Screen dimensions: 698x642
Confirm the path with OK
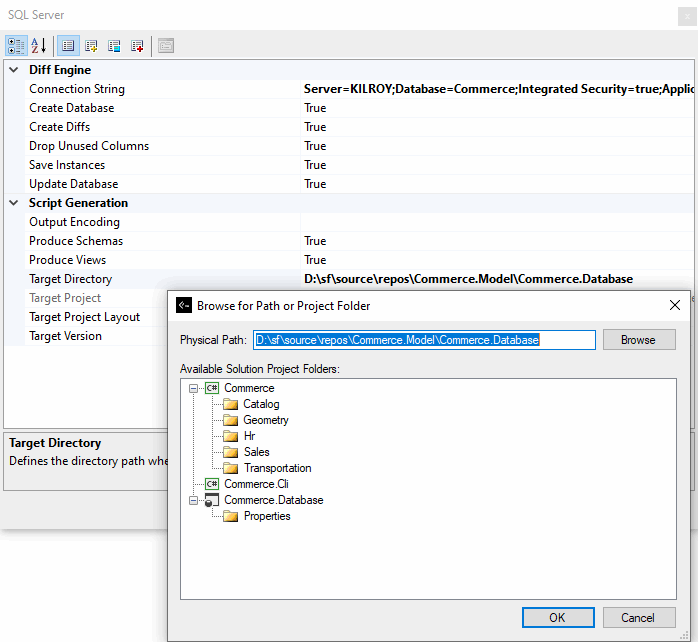[558, 618]
